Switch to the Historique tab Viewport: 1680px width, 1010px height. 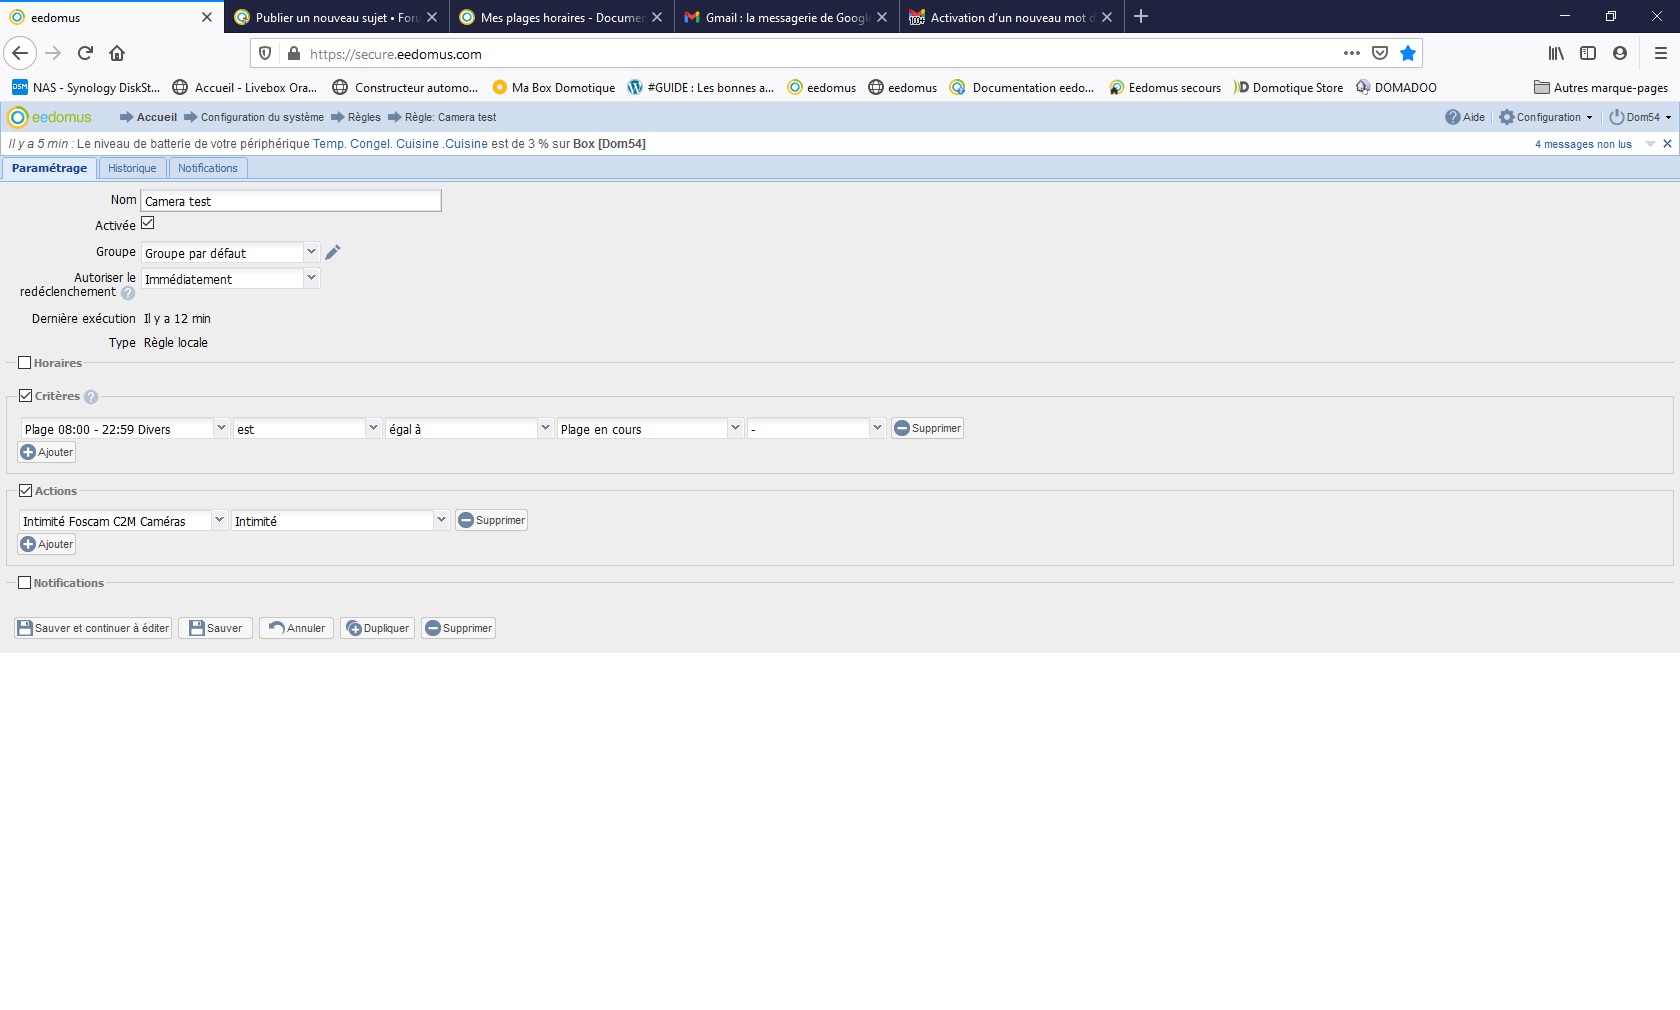(132, 168)
